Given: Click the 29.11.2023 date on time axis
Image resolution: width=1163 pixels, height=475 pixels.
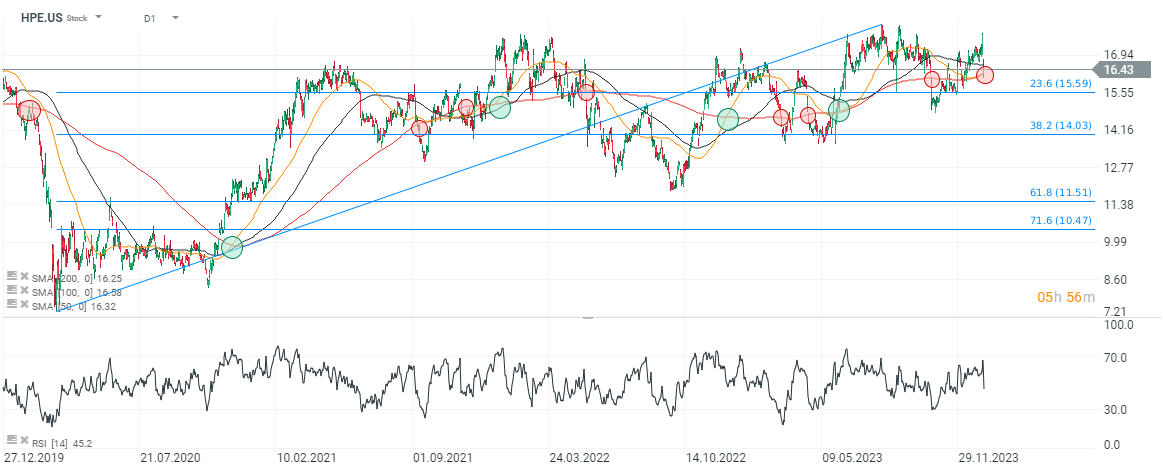Looking at the screenshot, I should click(989, 458).
